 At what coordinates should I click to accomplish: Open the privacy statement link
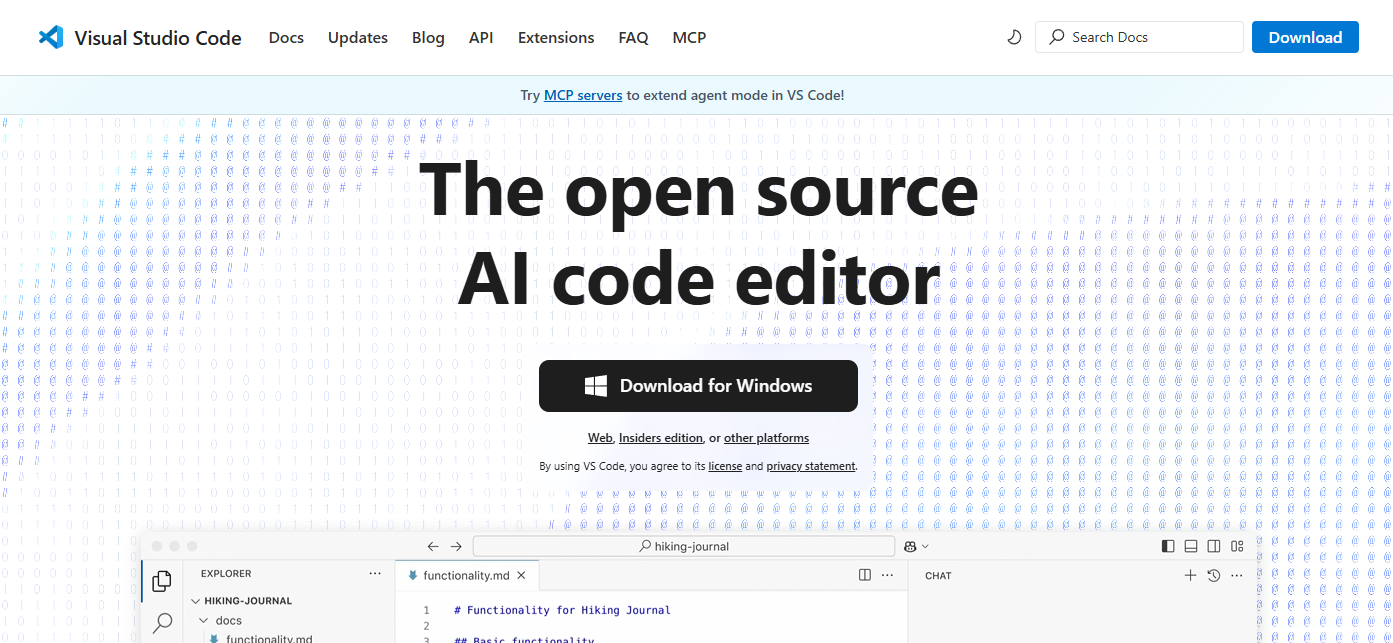(811, 466)
